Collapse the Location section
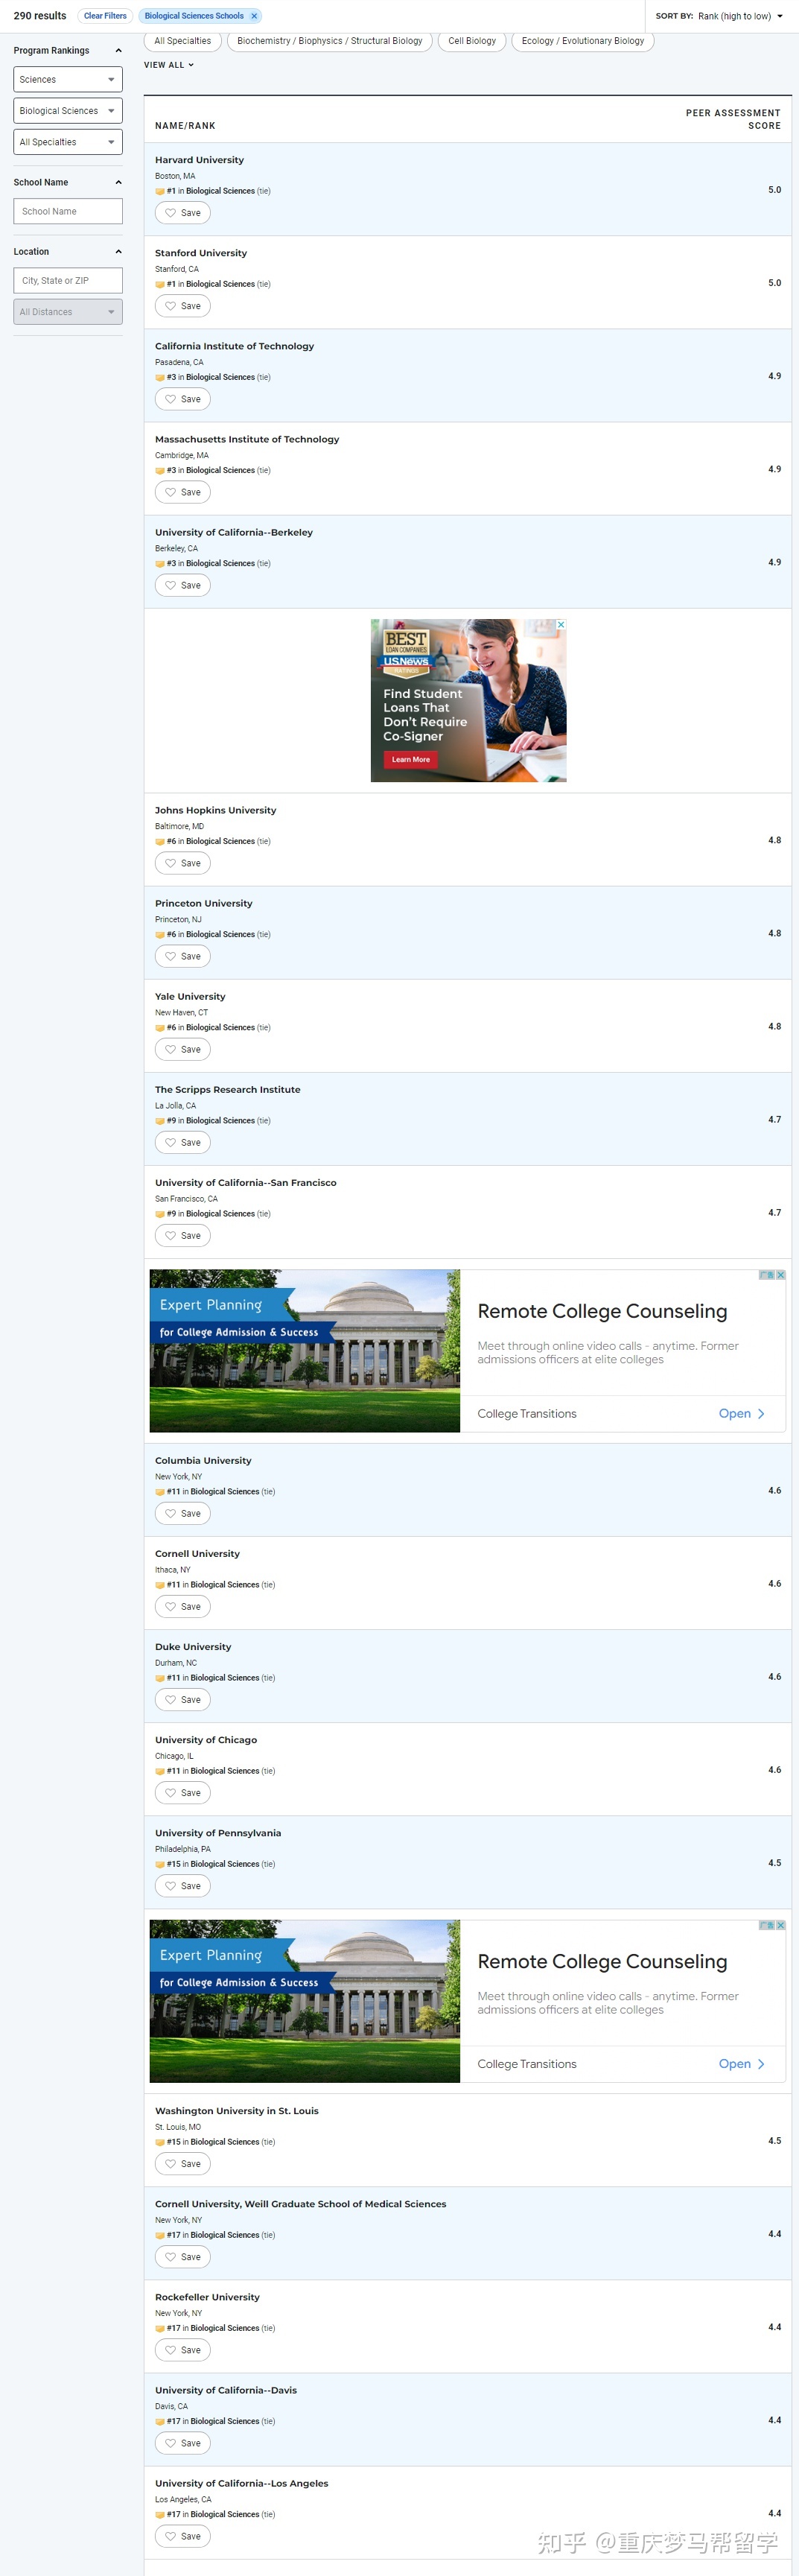 coord(119,252)
